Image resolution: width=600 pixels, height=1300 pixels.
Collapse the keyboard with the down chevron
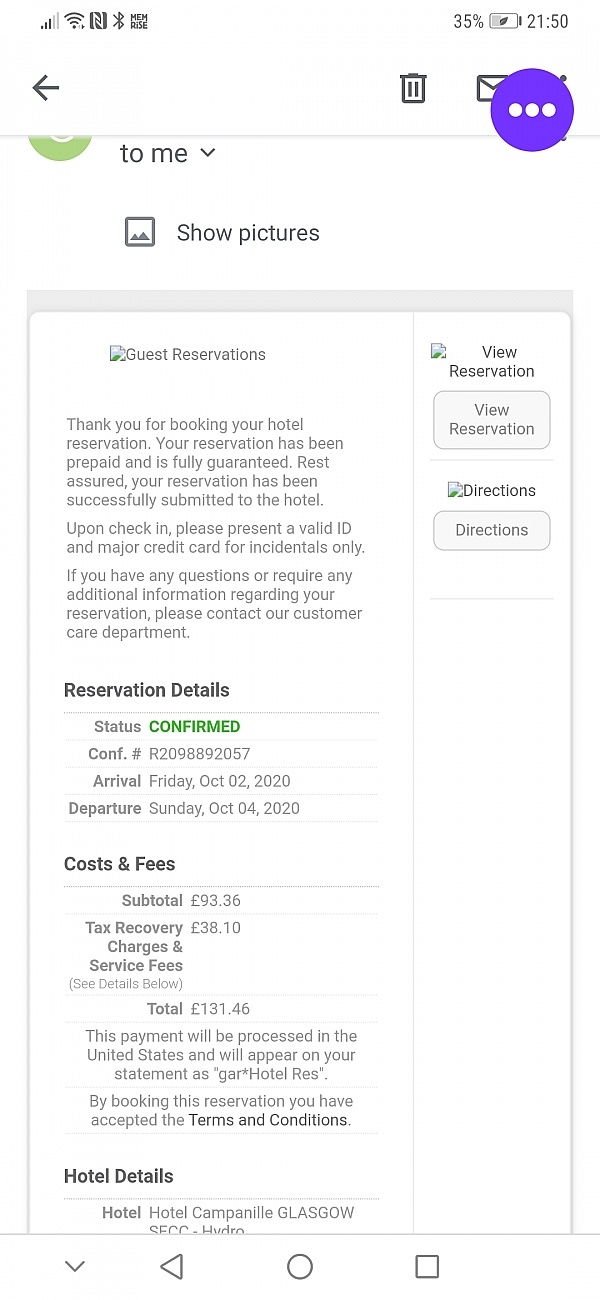(74, 1265)
